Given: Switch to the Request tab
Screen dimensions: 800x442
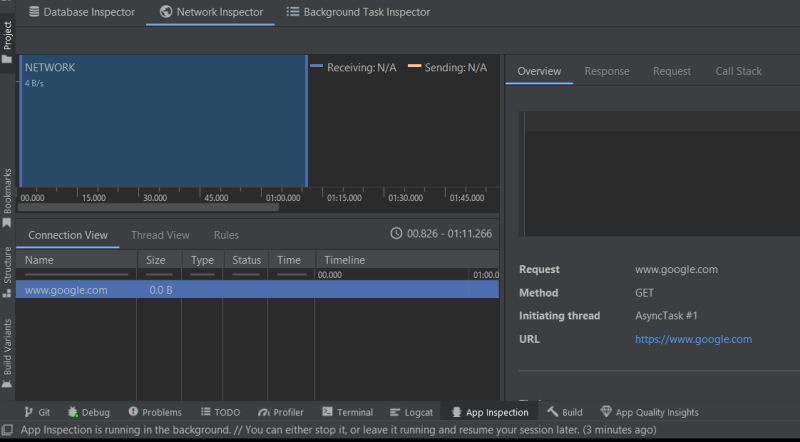Looking at the screenshot, I should click(671, 71).
